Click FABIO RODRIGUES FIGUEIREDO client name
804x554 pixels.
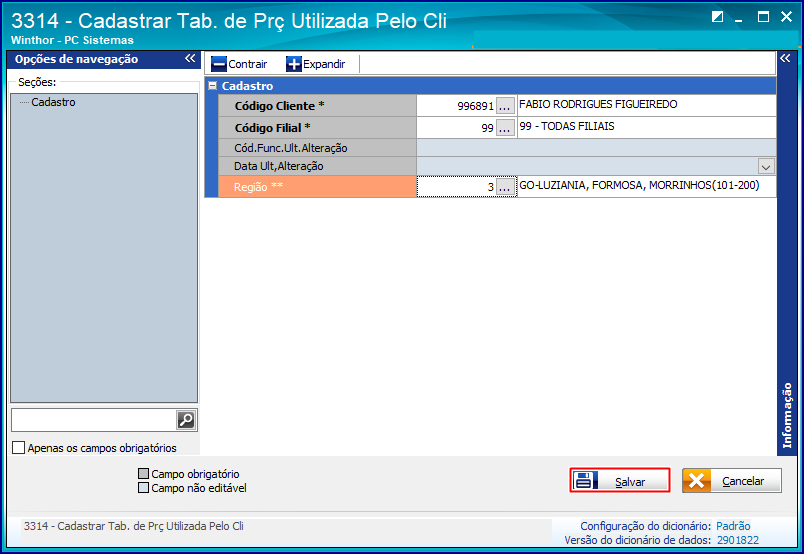click(598, 104)
